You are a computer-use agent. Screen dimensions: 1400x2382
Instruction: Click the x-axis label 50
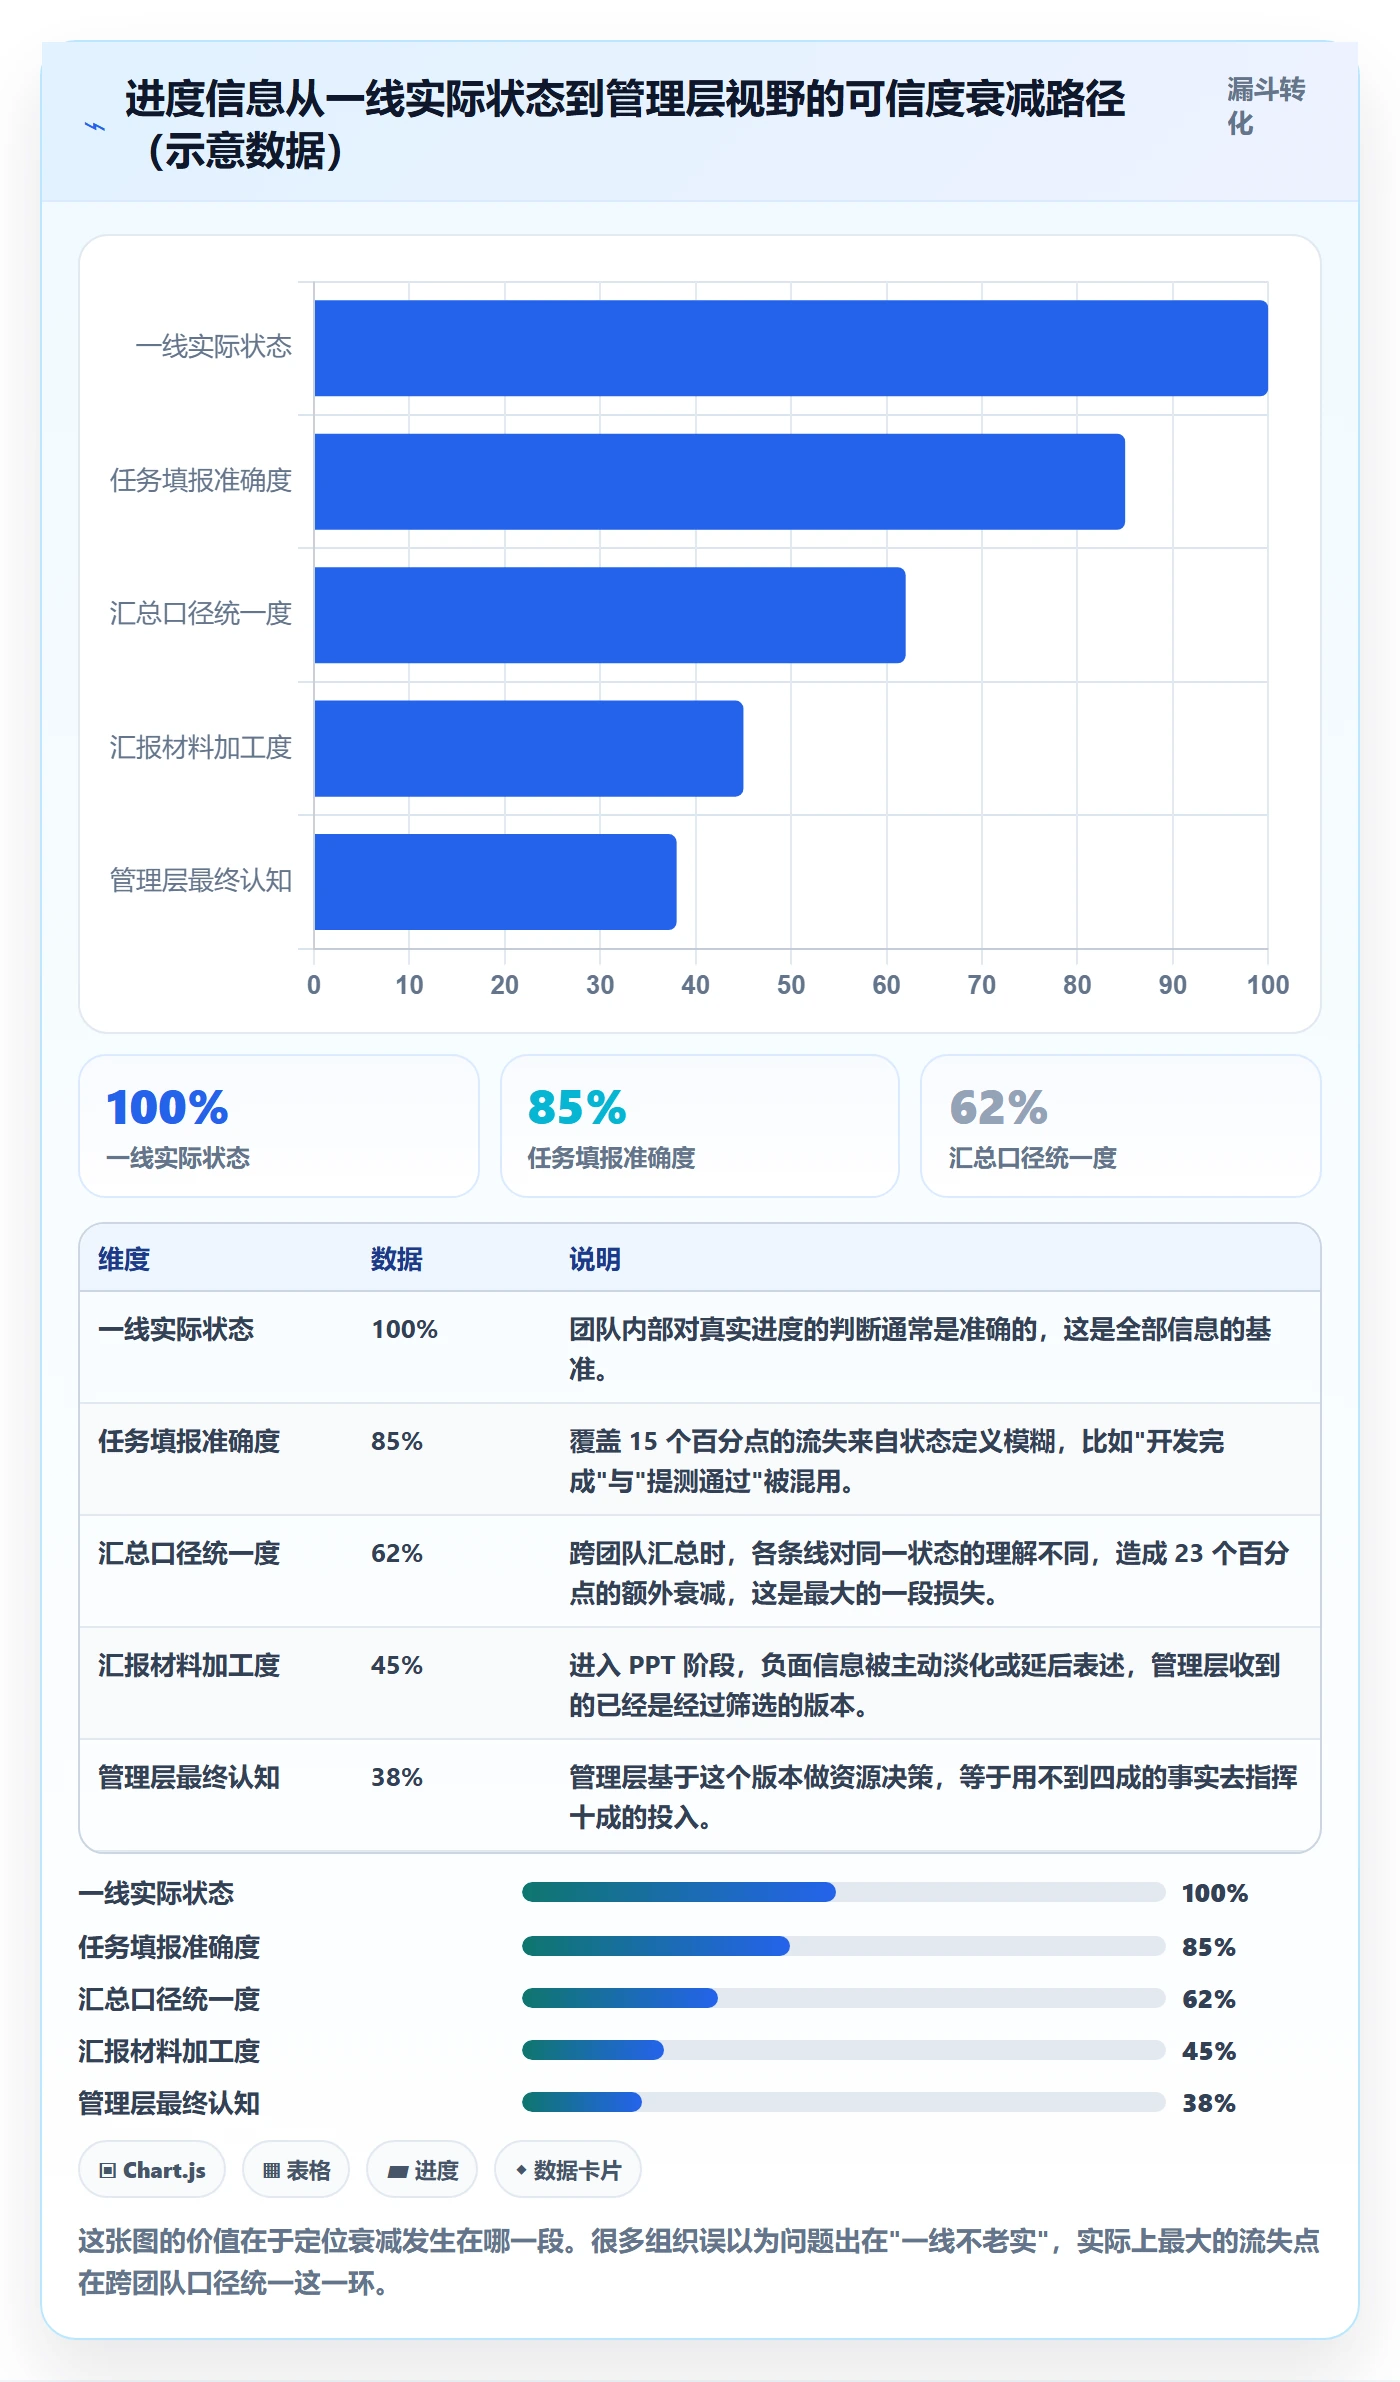tap(791, 985)
